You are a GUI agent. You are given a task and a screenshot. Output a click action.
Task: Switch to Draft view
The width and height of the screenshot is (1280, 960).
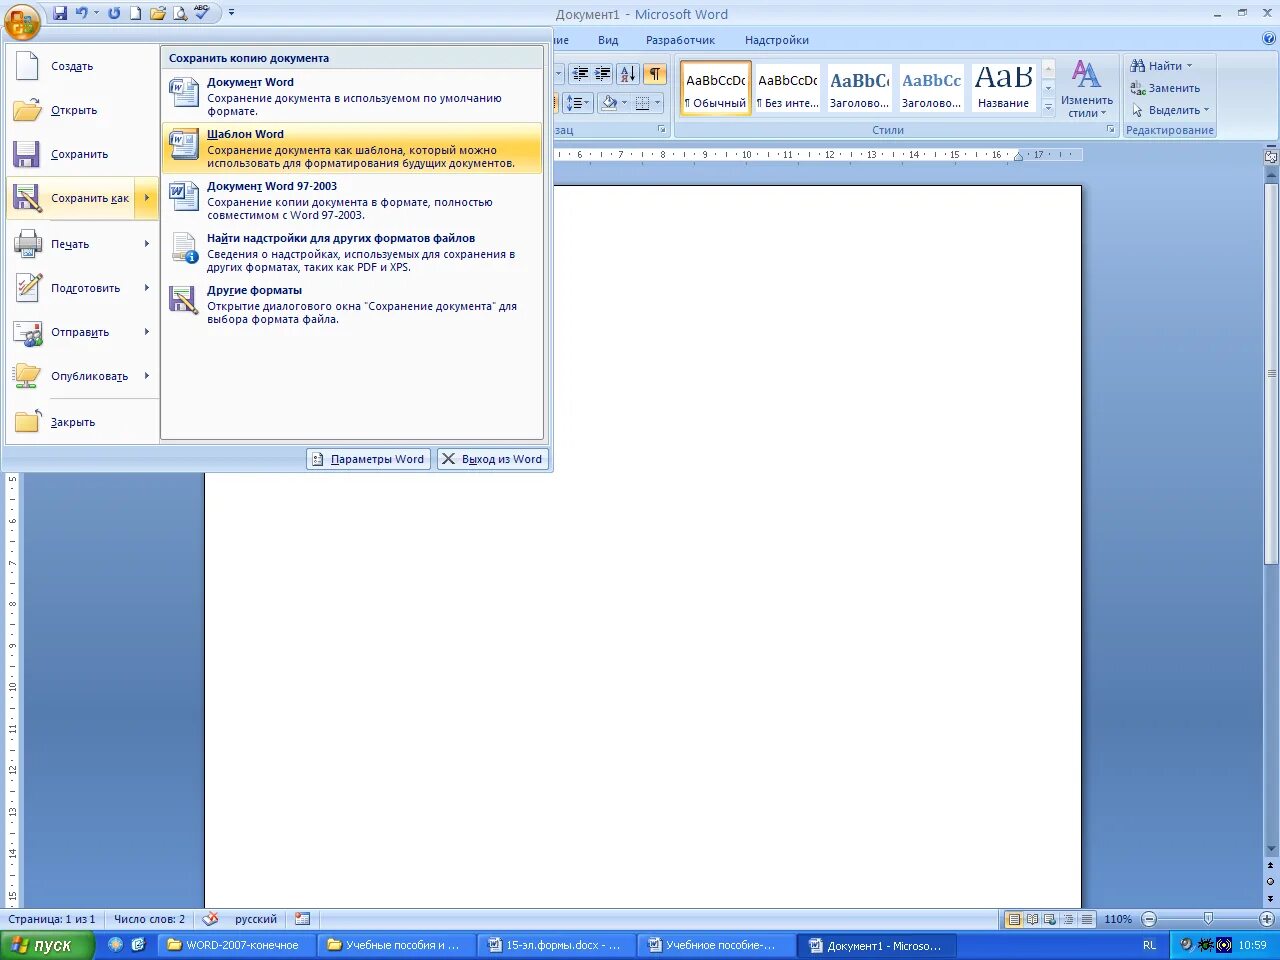point(1086,919)
